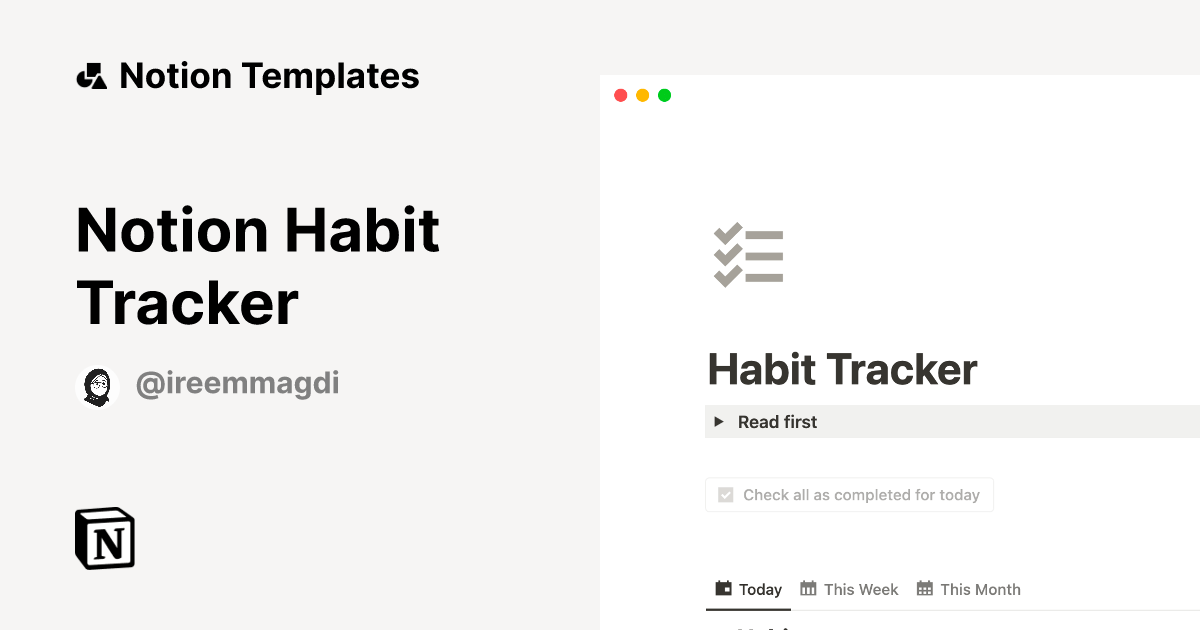This screenshot has height=630, width=1200.
Task: Click the green traffic light dot
Action: [664, 95]
